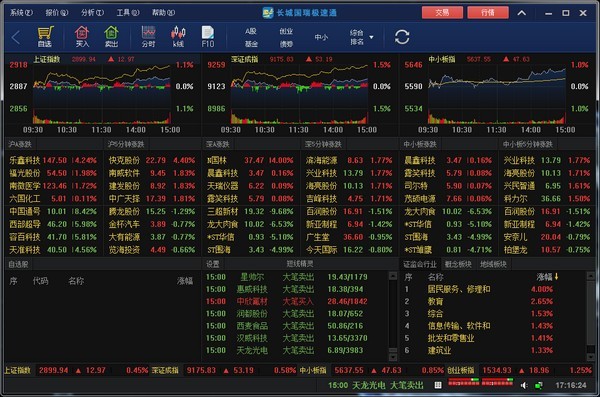Click the red 交易 button
The width and height of the screenshot is (600, 397).
coord(442,13)
